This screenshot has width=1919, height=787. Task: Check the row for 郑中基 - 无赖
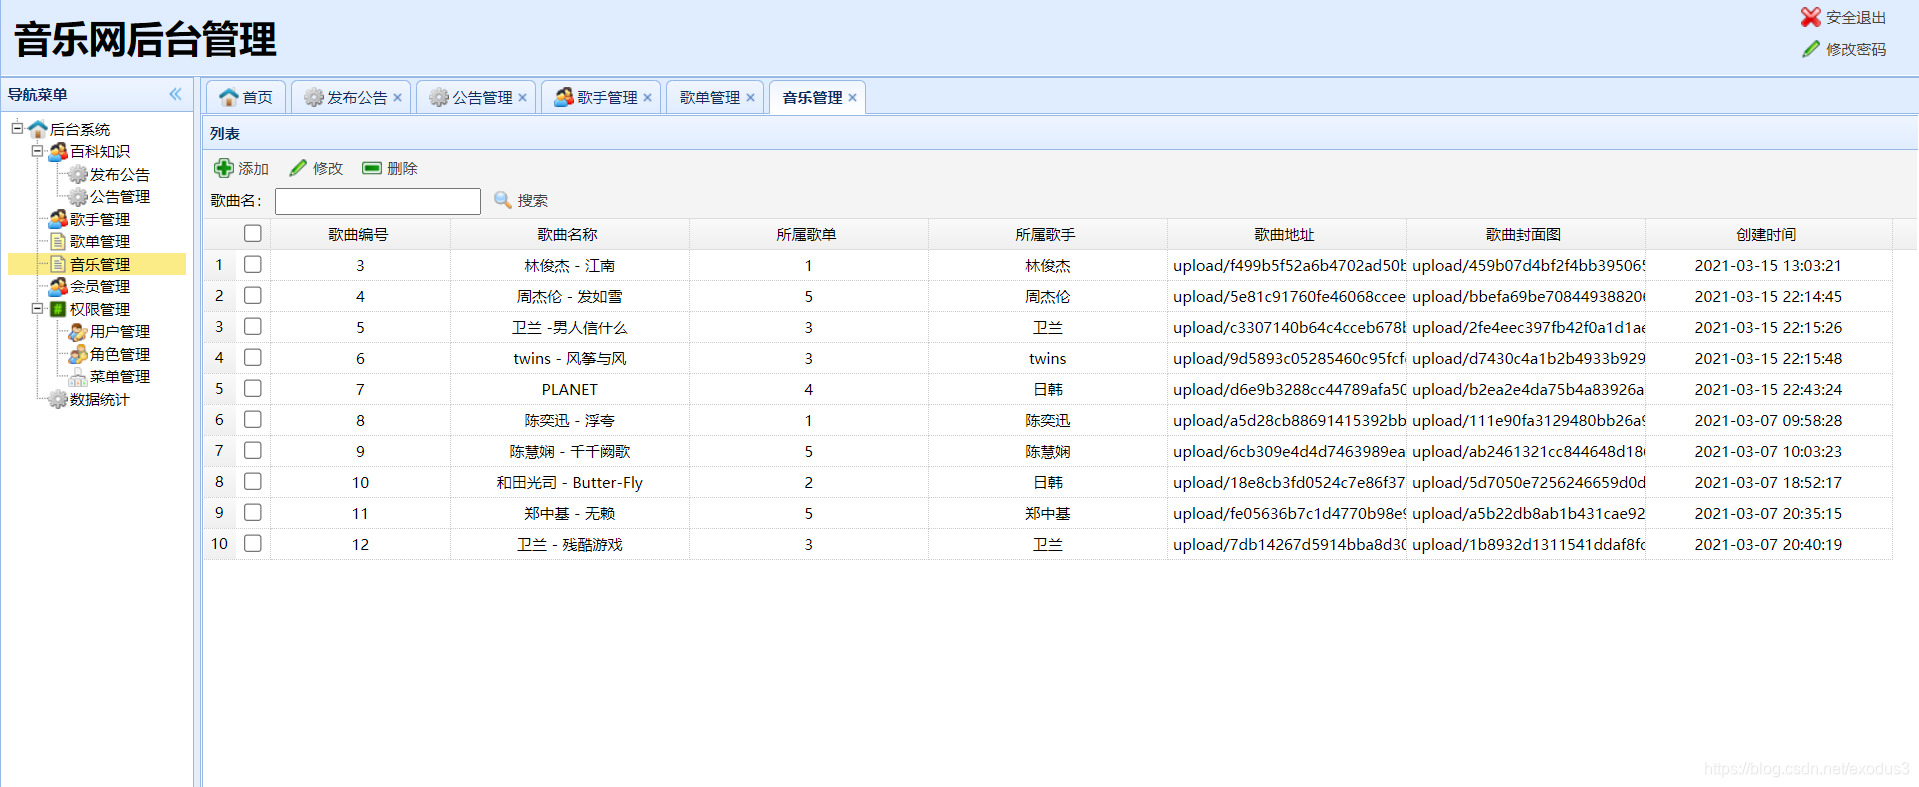click(253, 512)
